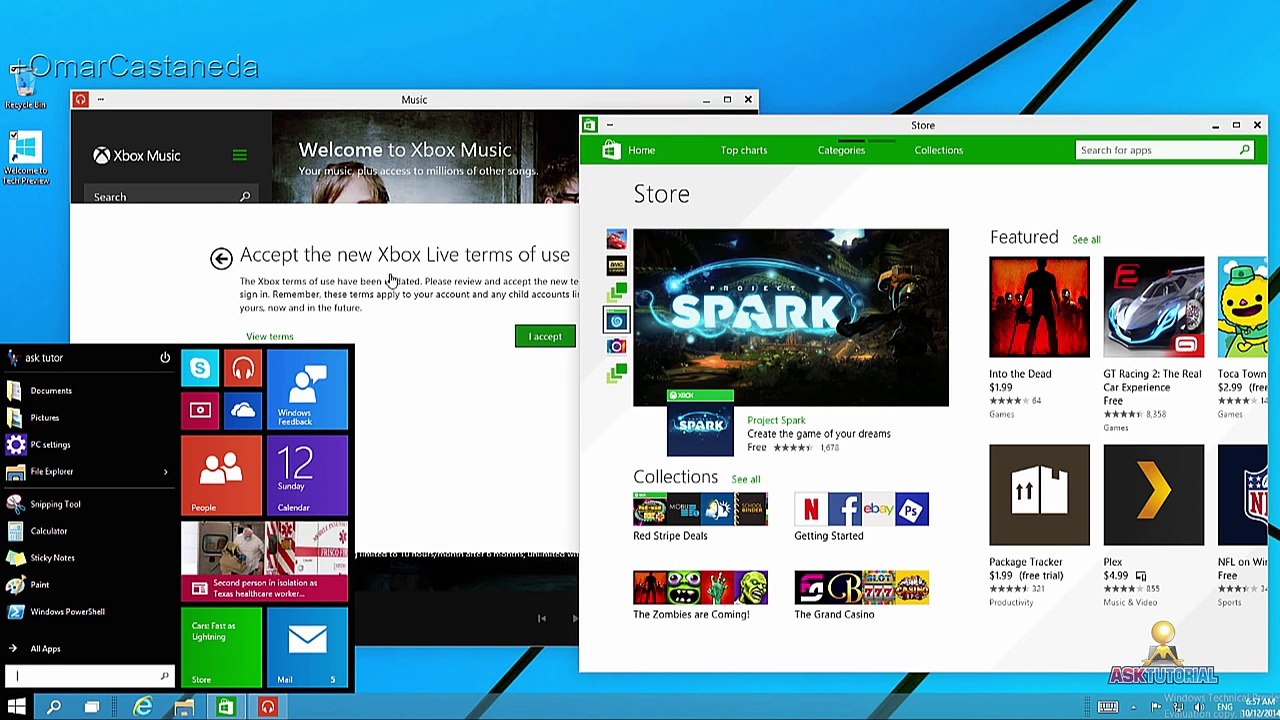This screenshot has height=720, width=1280.
Task: Expand the File Explorer jump list arrow
Action: point(165,472)
